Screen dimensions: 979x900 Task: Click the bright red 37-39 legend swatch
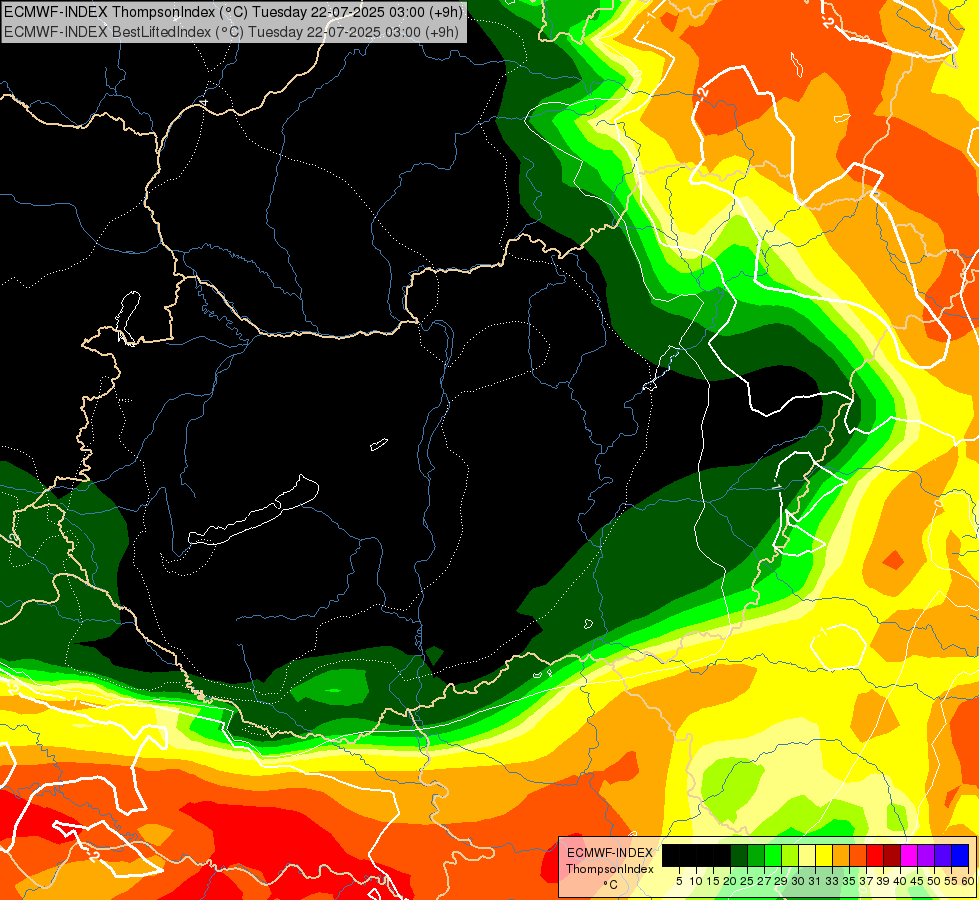click(x=875, y=855)
